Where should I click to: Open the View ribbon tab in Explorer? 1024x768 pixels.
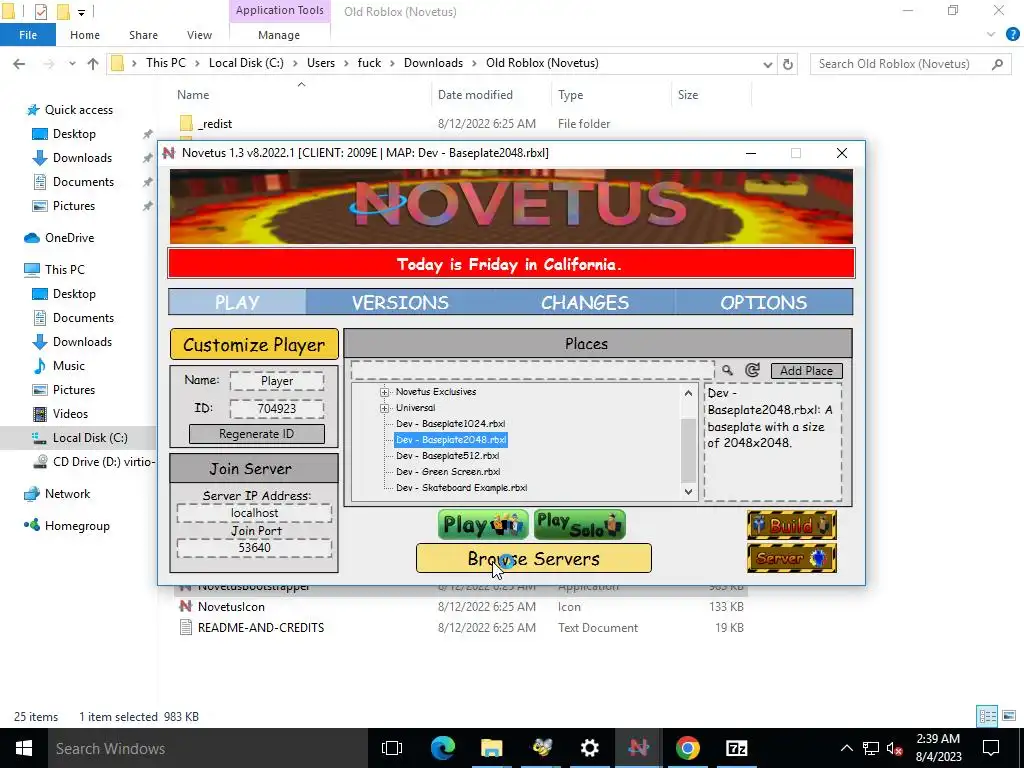click(199, 35)
